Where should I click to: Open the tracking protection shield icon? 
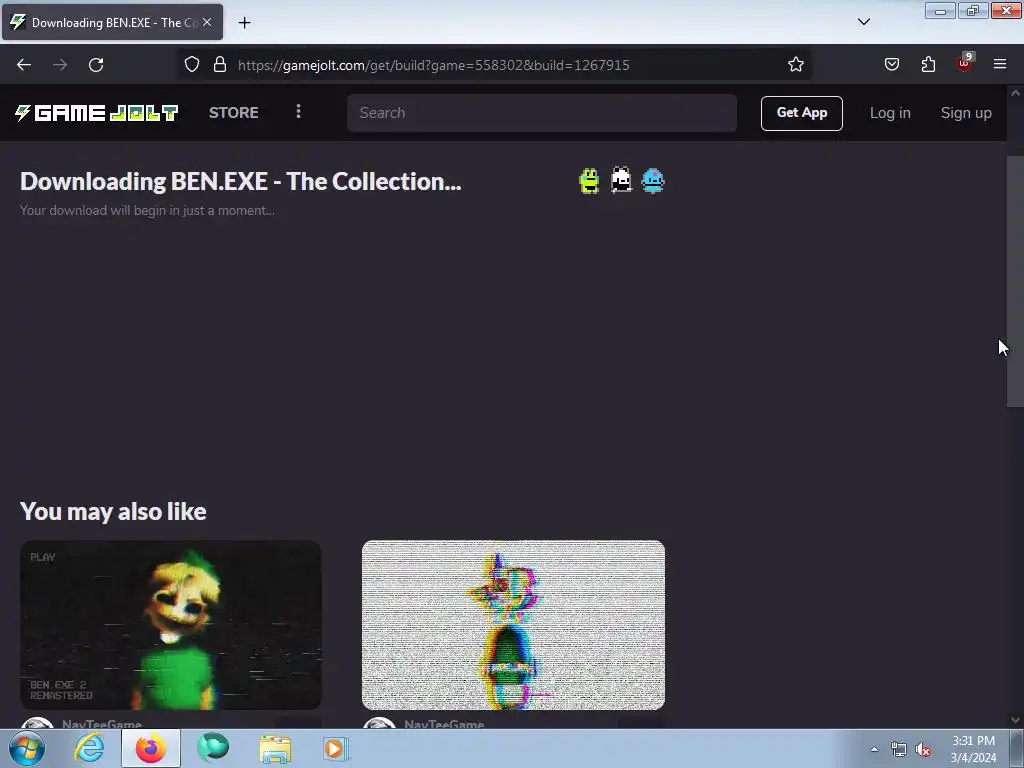(191, 64)
